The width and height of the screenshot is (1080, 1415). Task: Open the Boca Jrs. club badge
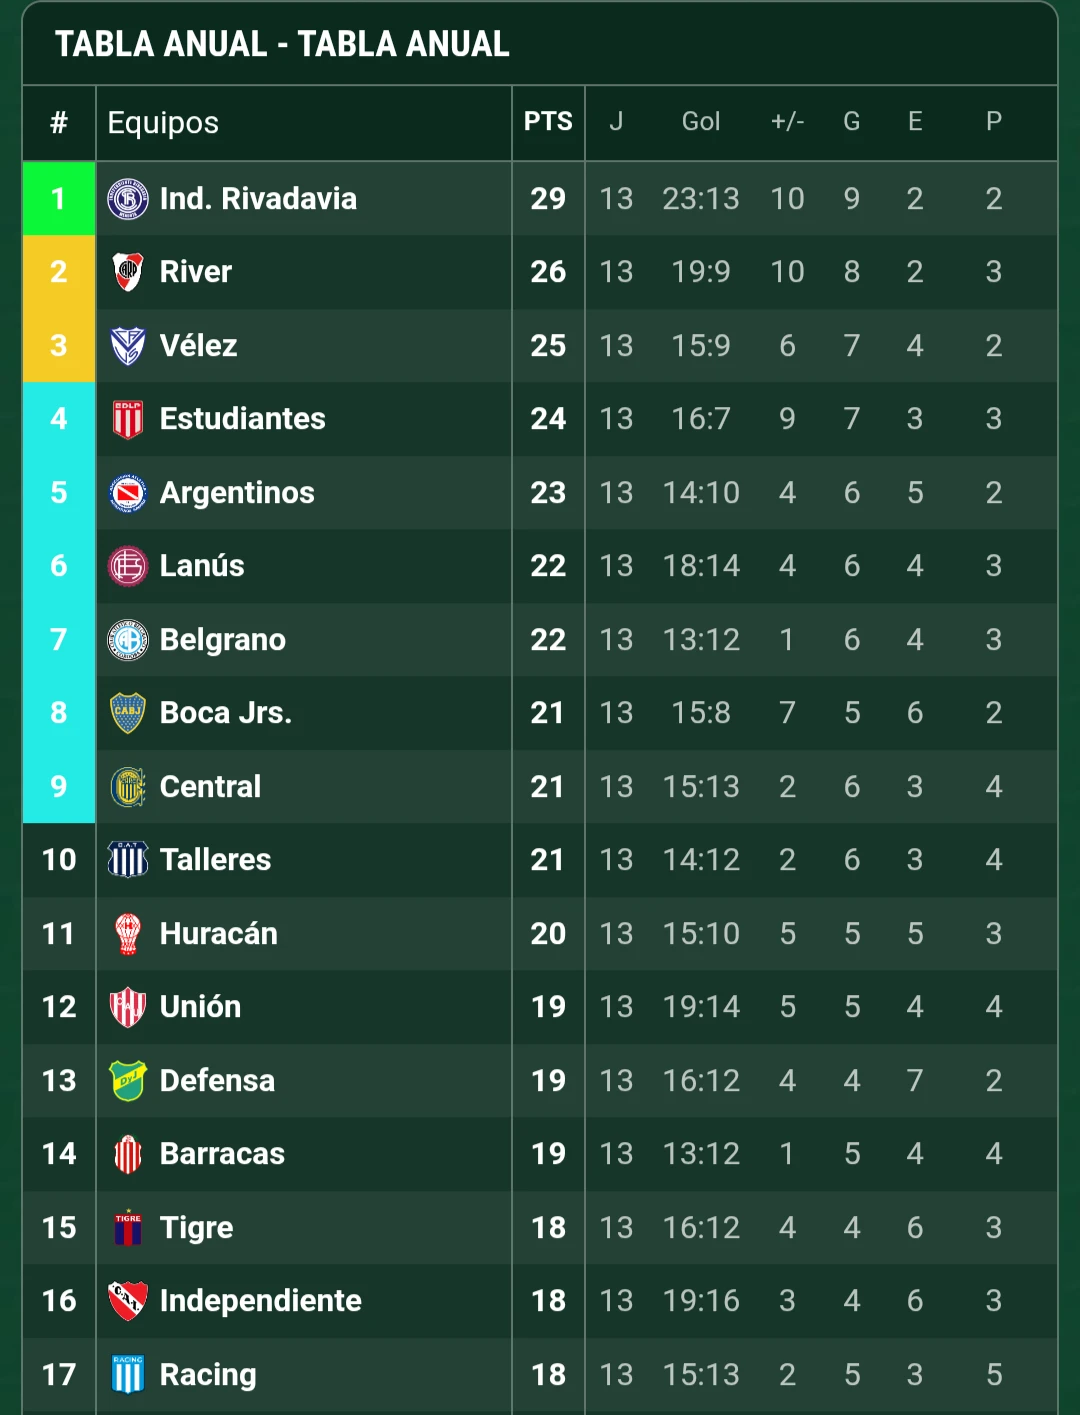[x=128, y=712]
